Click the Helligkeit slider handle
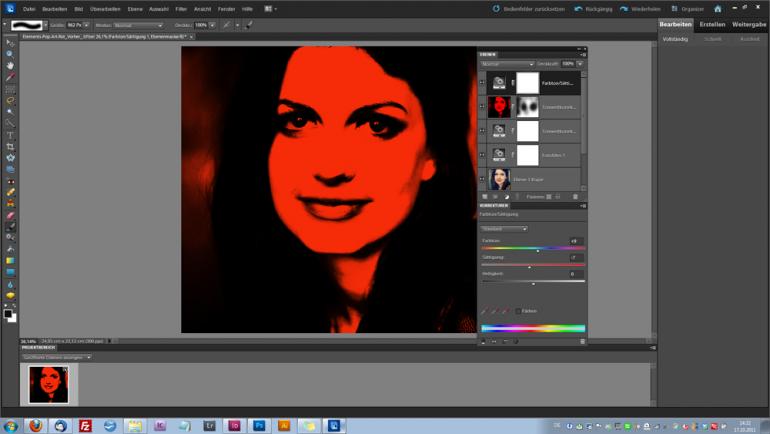 533,283
